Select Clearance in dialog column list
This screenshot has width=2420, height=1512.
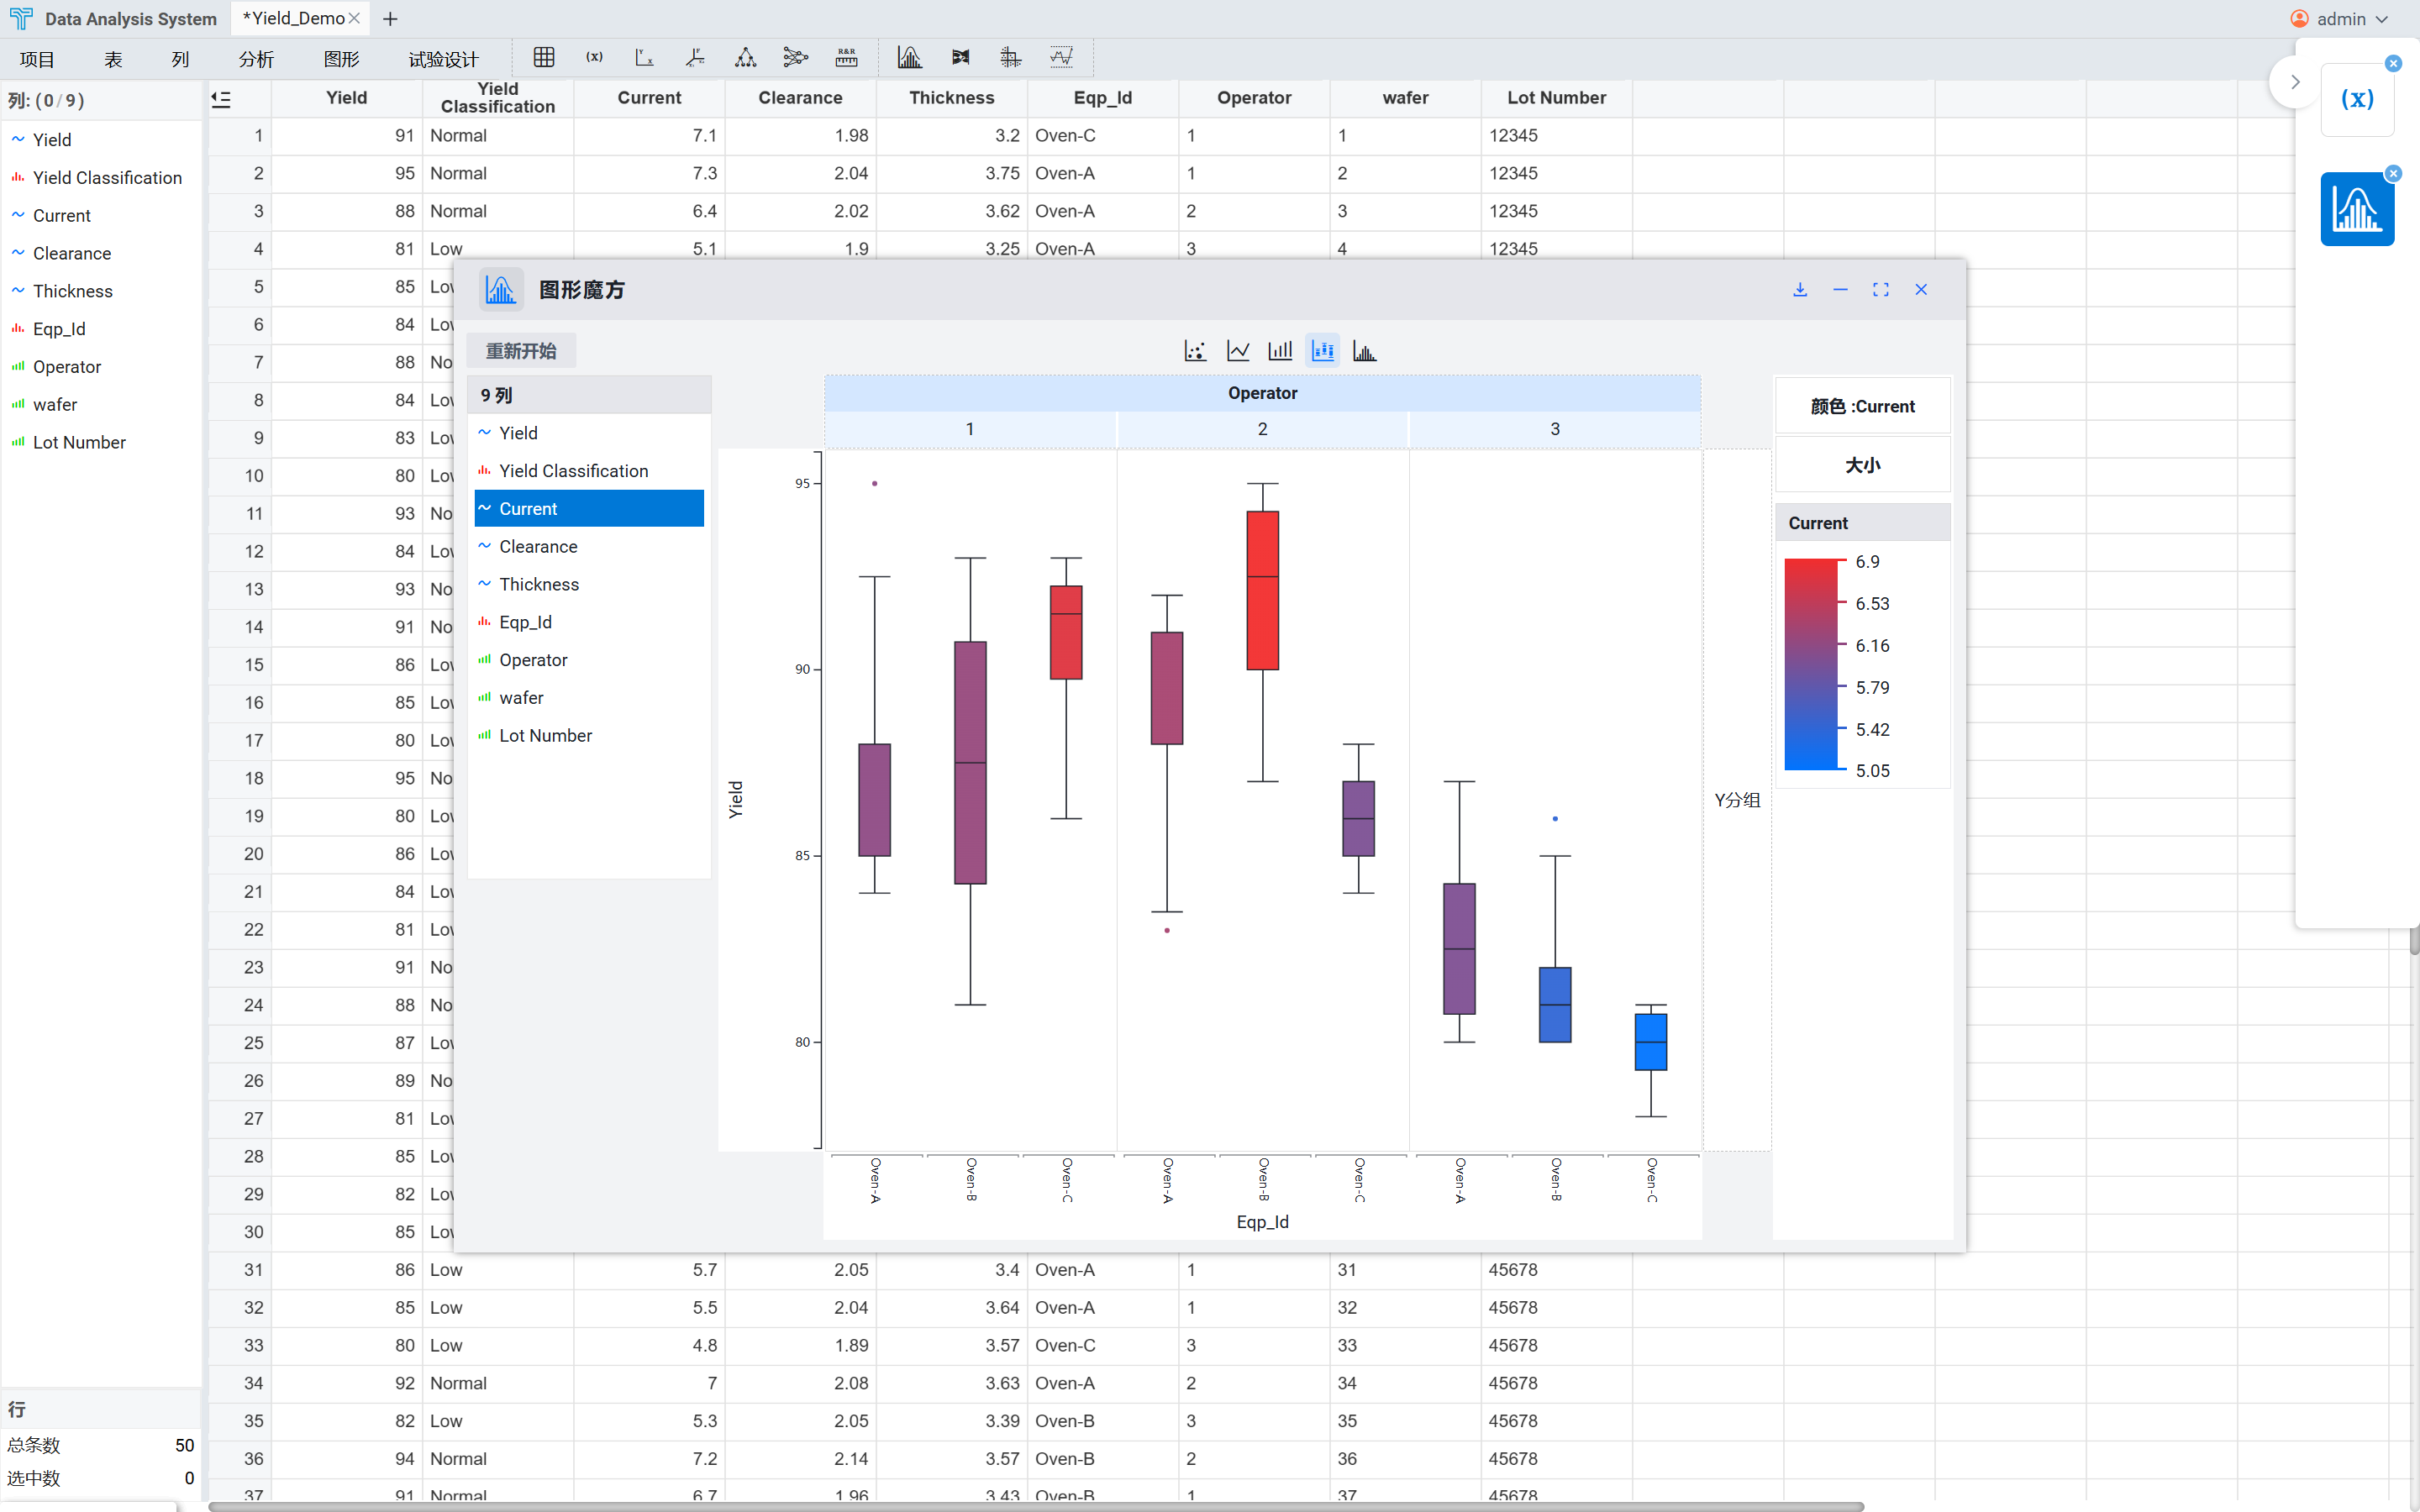pyautogui.click(x=589, y=547)
